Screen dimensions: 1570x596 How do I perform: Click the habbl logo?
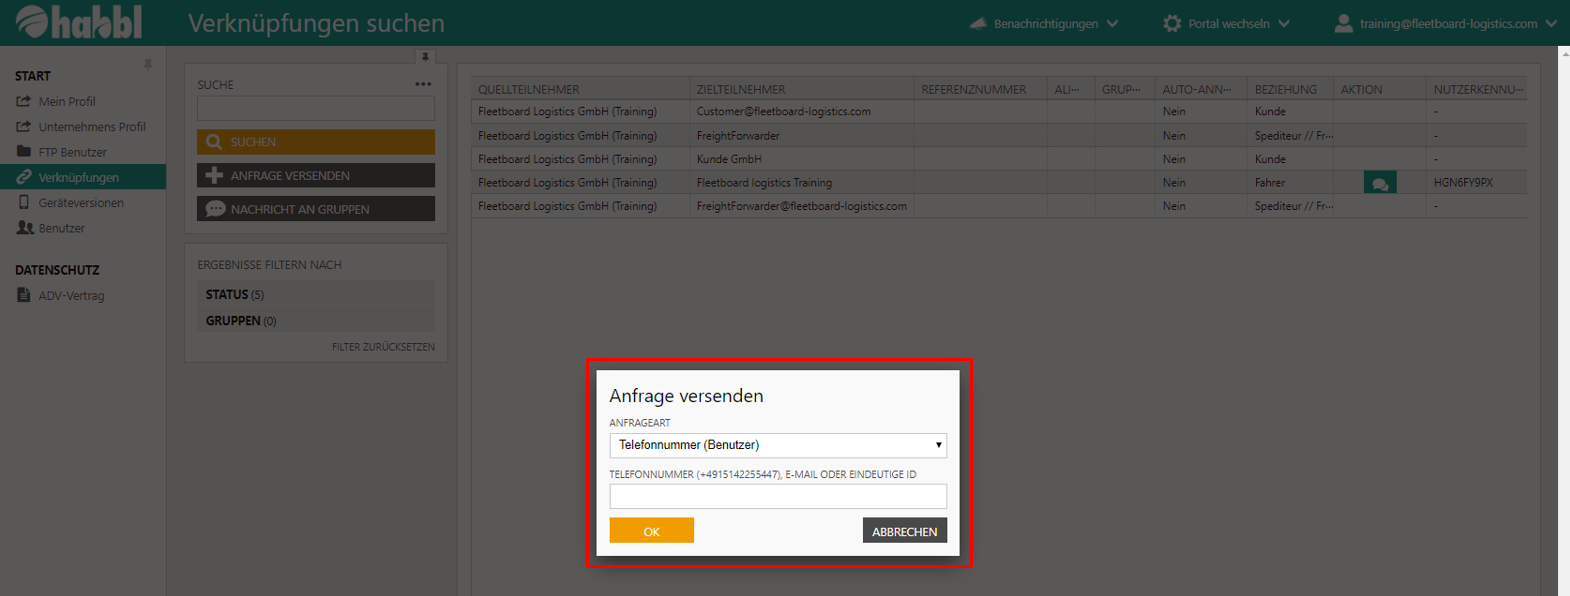(79, 22)
